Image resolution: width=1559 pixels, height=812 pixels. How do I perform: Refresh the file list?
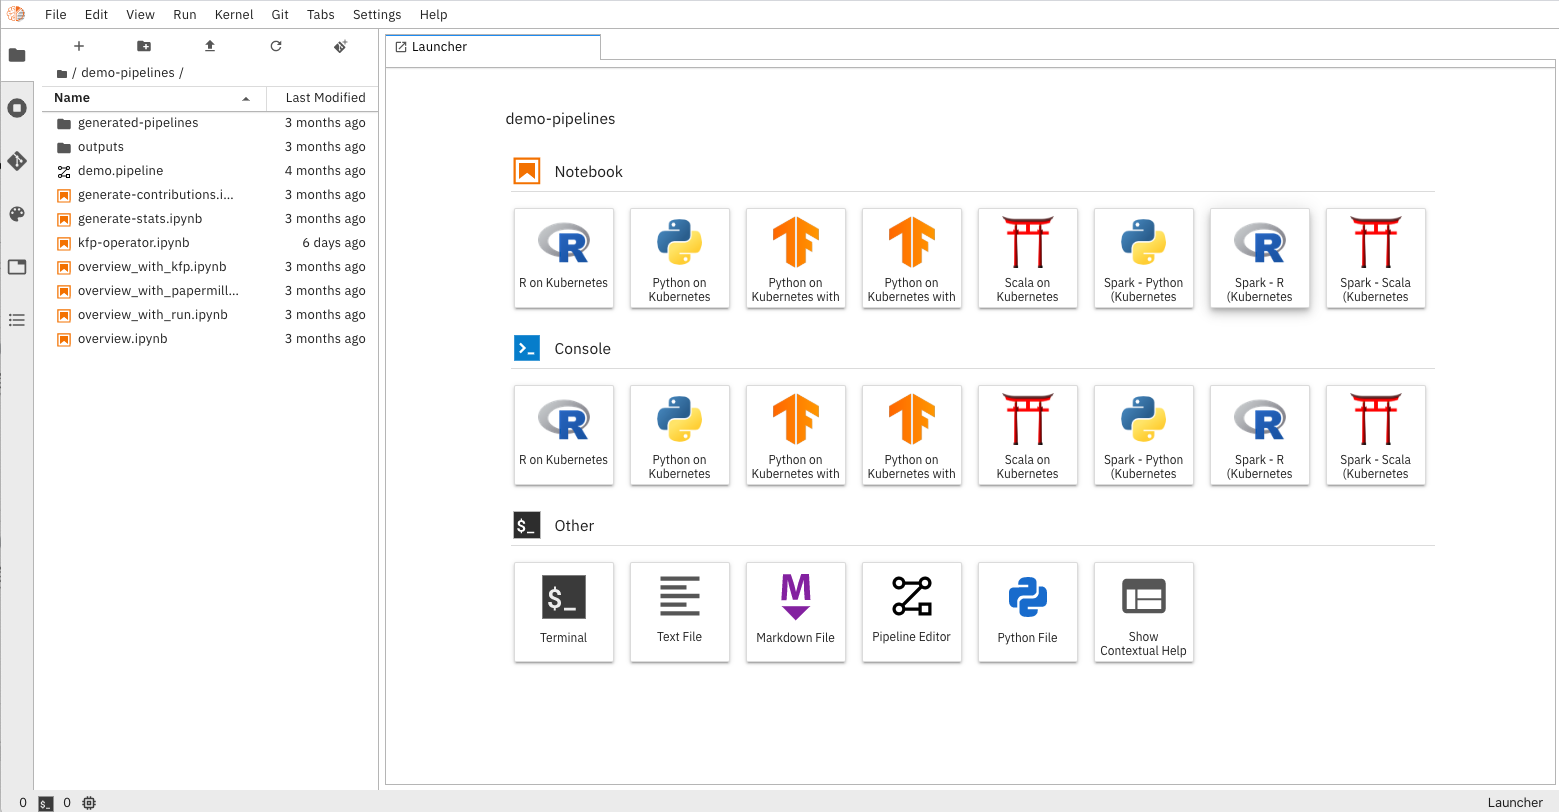(x=276, y=46)
